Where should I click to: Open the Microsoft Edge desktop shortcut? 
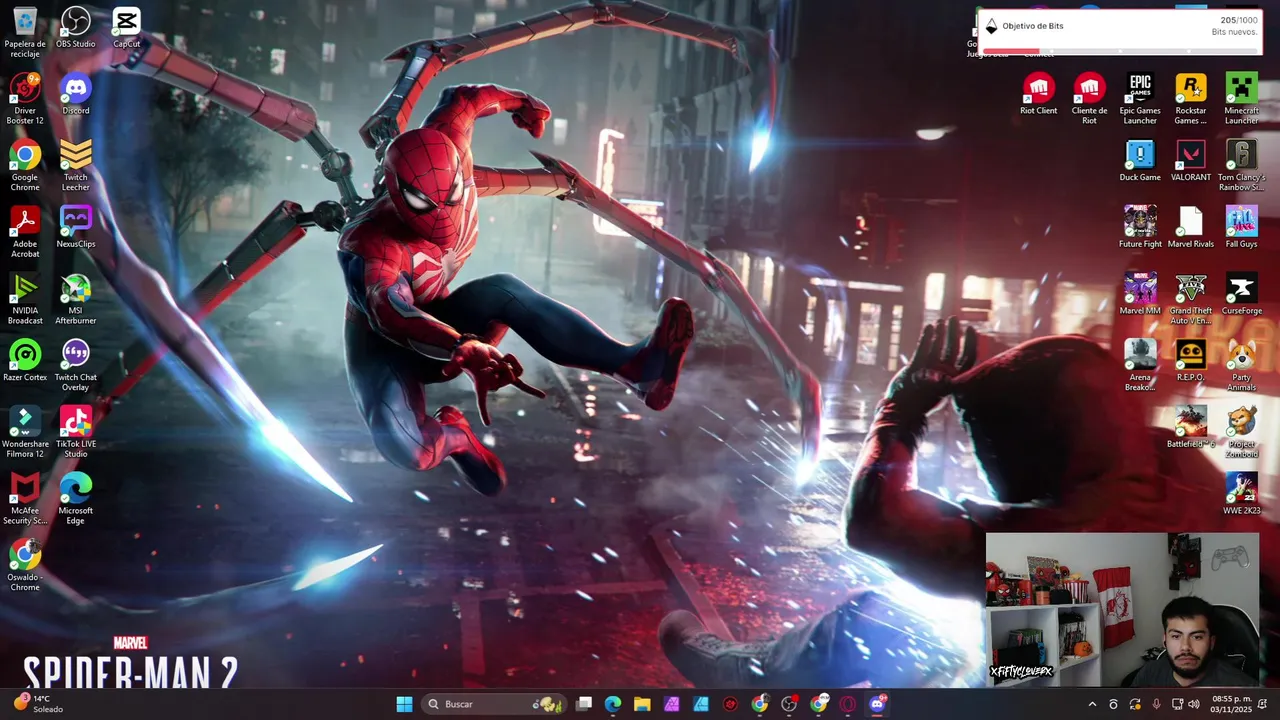pyautogui.click(x=76, y=500)
